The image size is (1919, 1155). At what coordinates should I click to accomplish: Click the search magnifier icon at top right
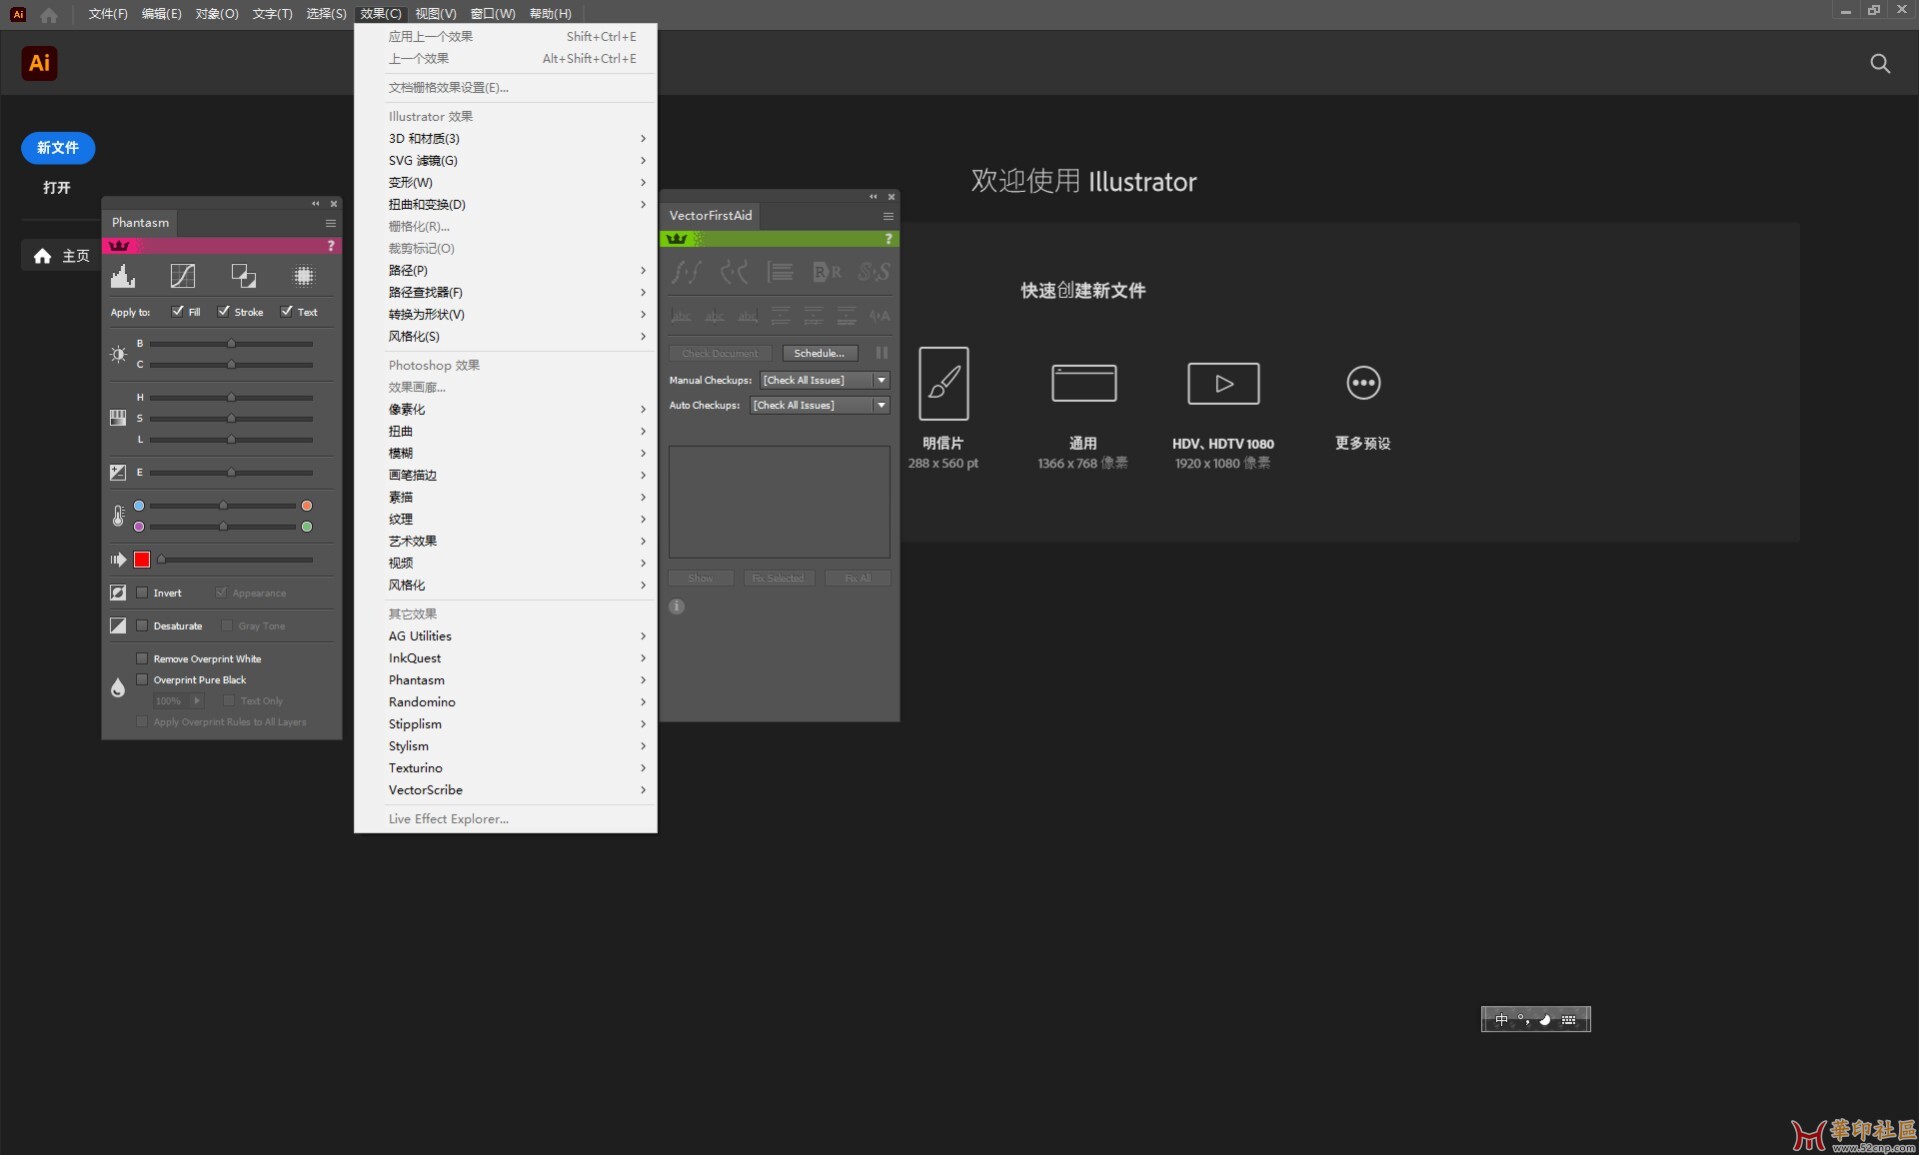[1880, 64]
